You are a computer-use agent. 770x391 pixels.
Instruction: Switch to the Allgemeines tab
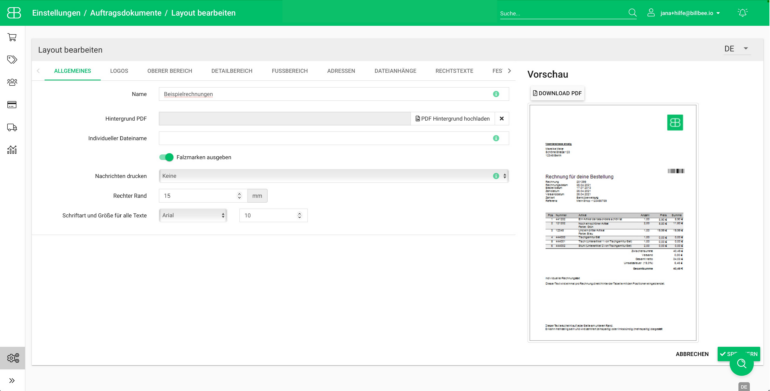point(73,71)
